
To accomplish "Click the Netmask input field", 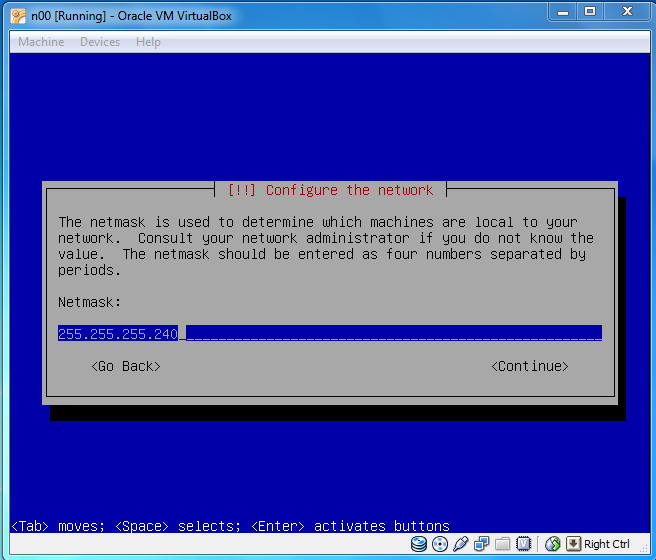I will click(330, 333).
